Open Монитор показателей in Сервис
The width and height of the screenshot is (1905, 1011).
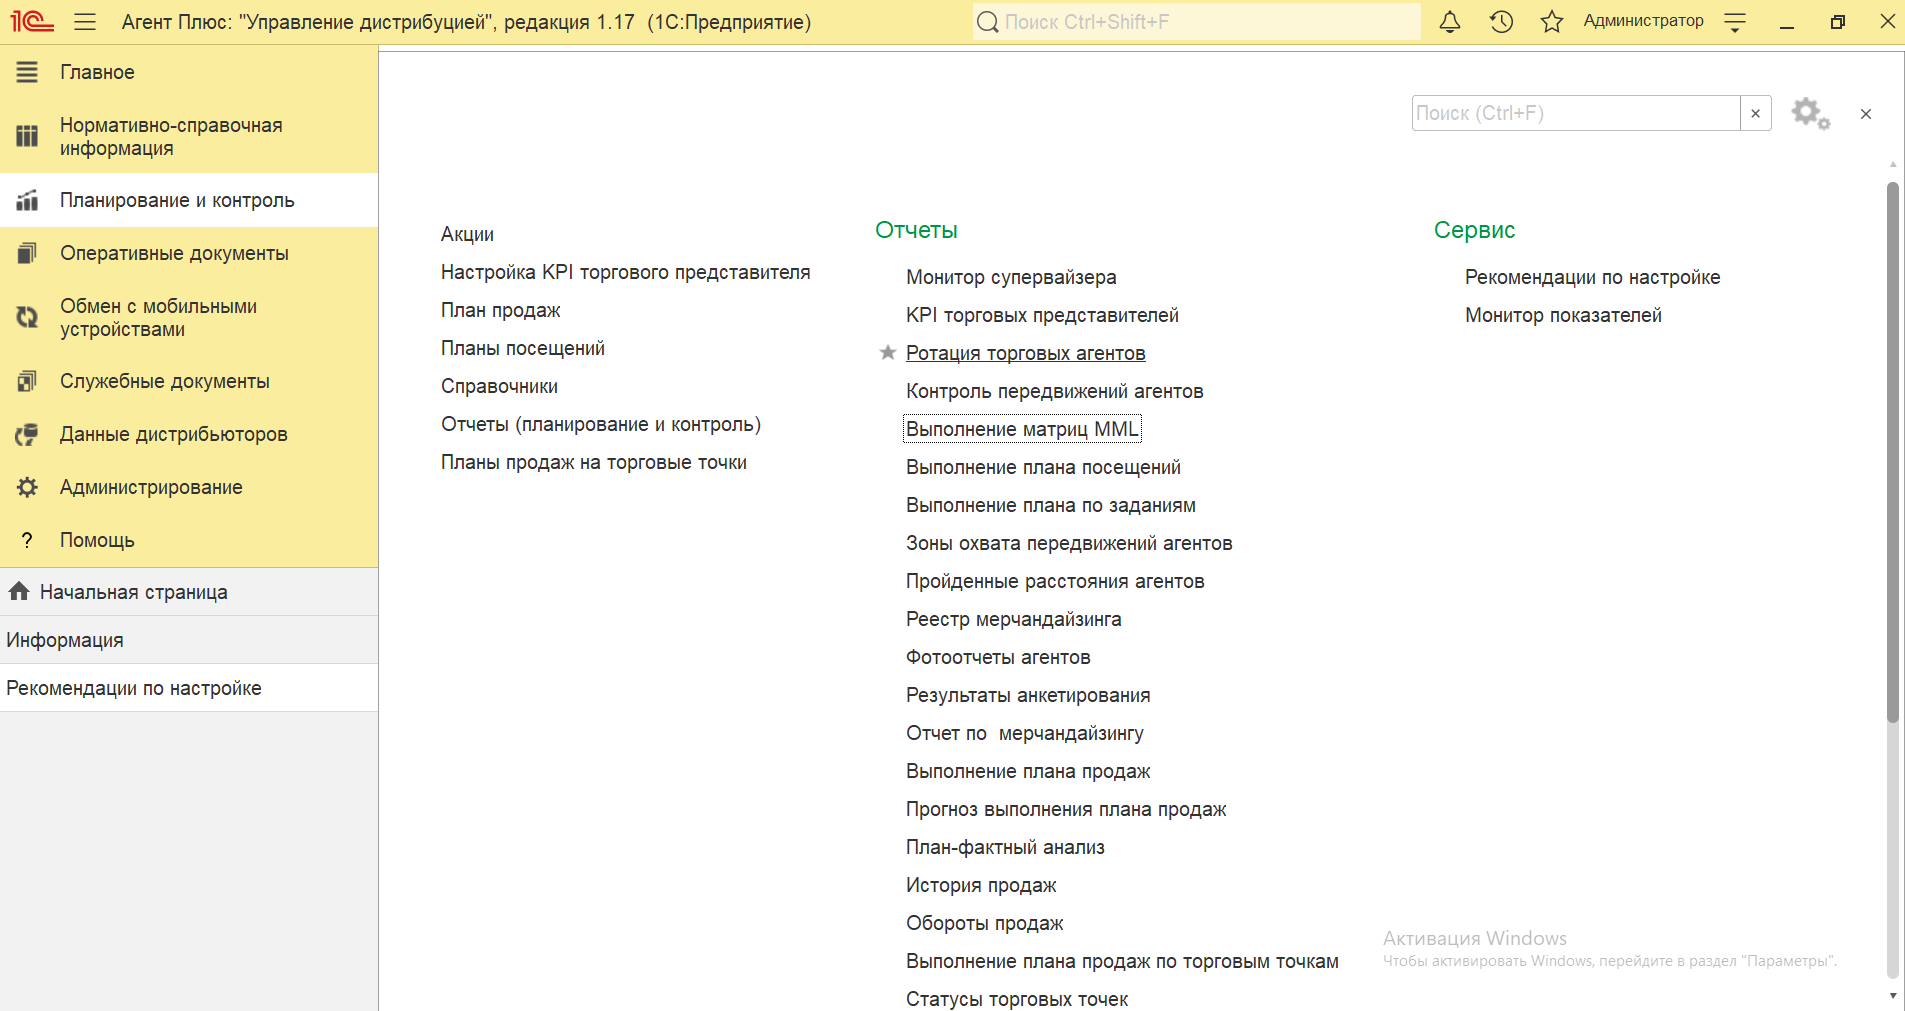point(1563,315)
